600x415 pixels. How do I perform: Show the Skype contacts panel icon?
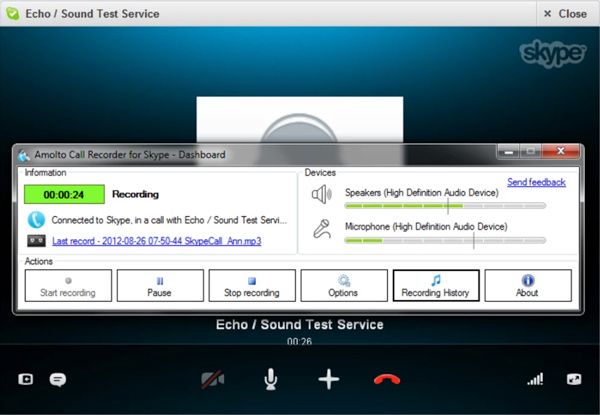(26, 379)
